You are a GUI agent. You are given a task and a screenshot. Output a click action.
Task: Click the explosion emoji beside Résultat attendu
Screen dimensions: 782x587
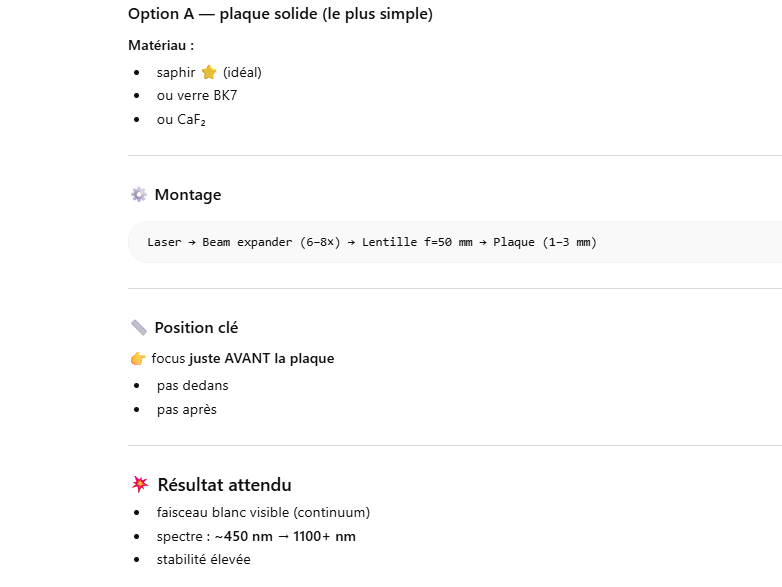pos(139,485)
